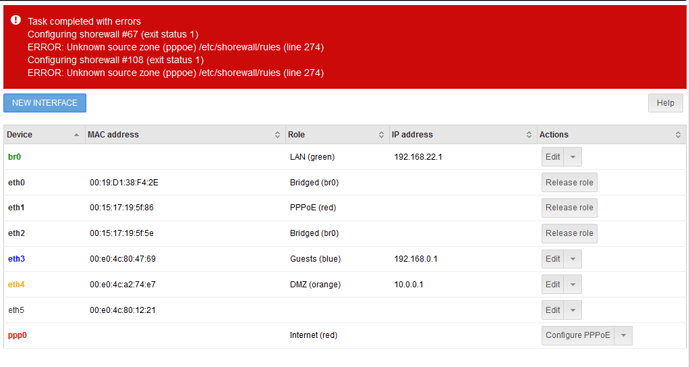Click the Guests (blue) role cell
This screenshot has height=367, width=690.
(315, 259)
